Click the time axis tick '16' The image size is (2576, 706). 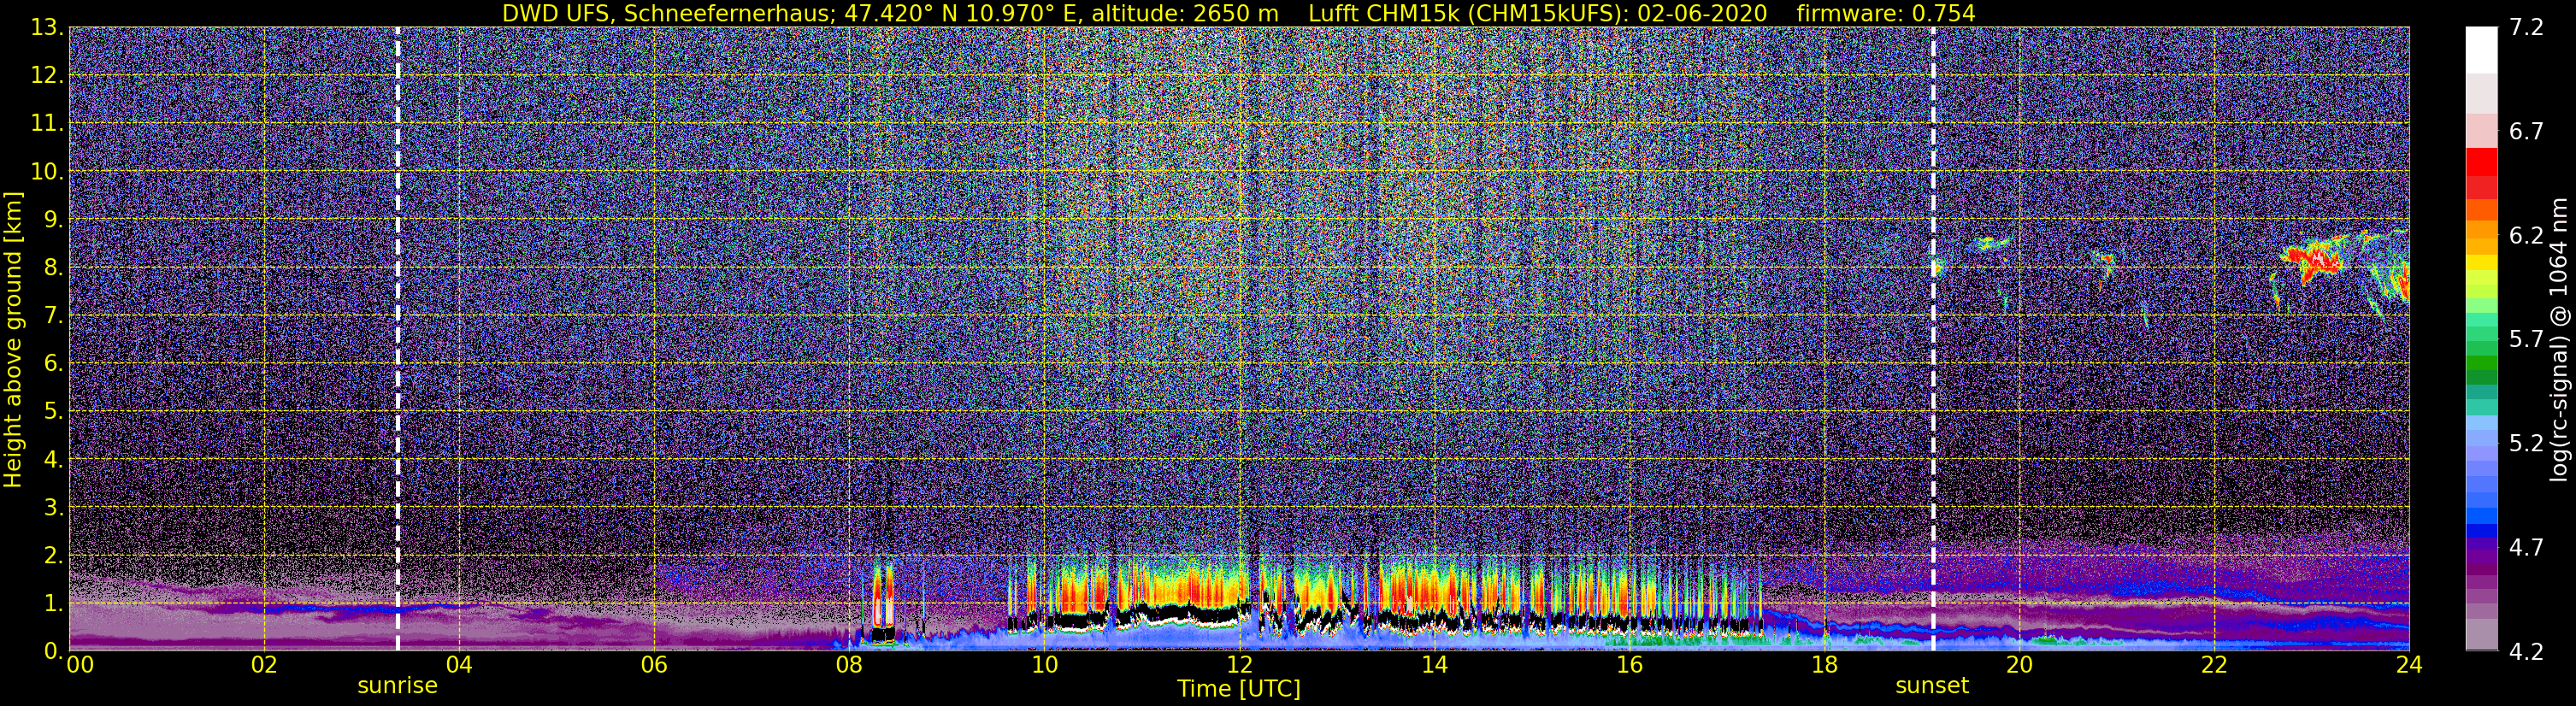pyautogui.click(x=1629, y=664)
